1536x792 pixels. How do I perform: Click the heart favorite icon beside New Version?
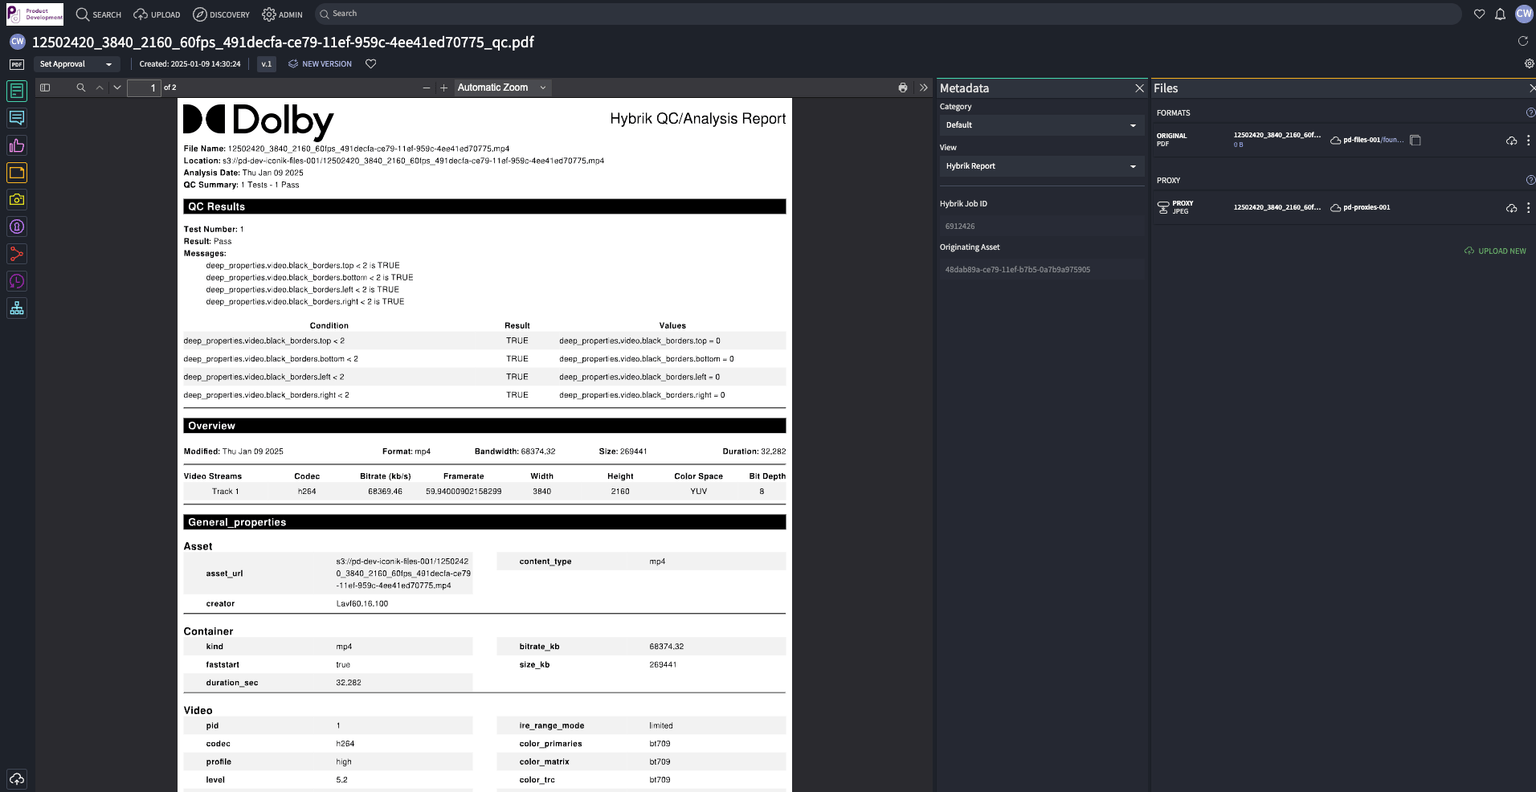tap(371, 64)
